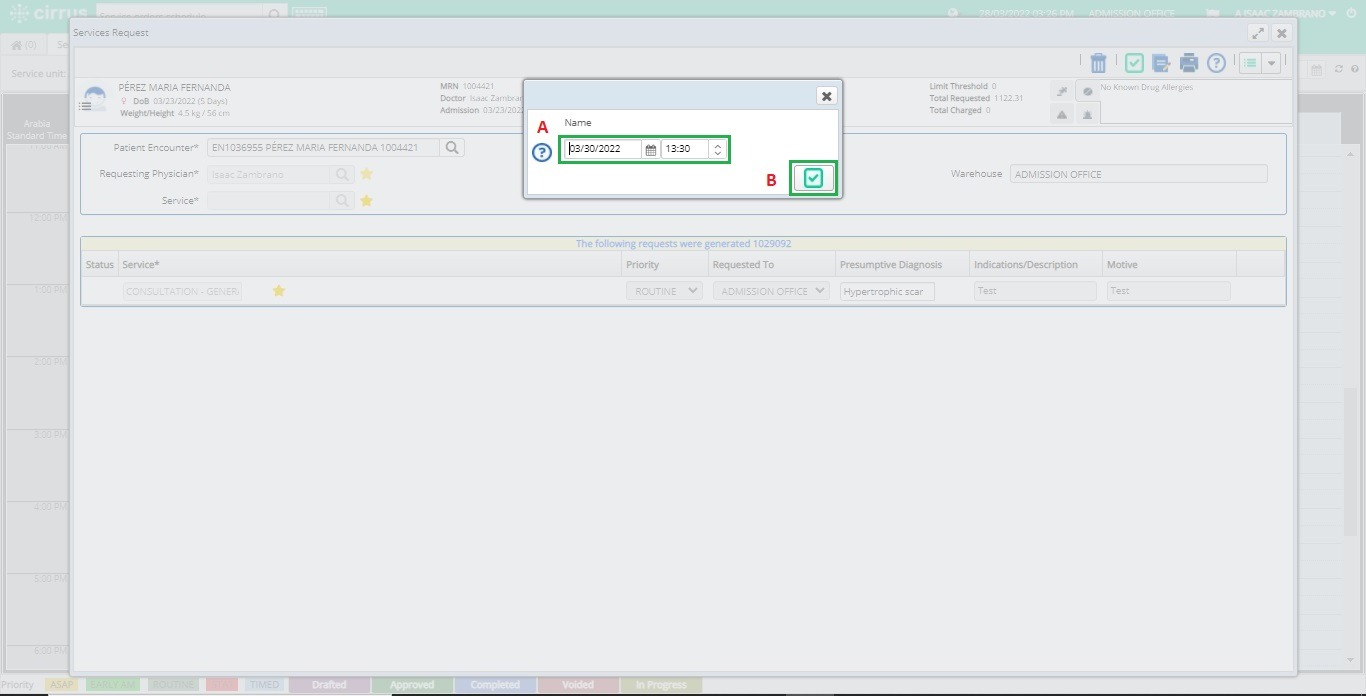Click the trash delete icon in Services Request toolbar
The image size is (1366, 696).
(x=1098, y=63)
